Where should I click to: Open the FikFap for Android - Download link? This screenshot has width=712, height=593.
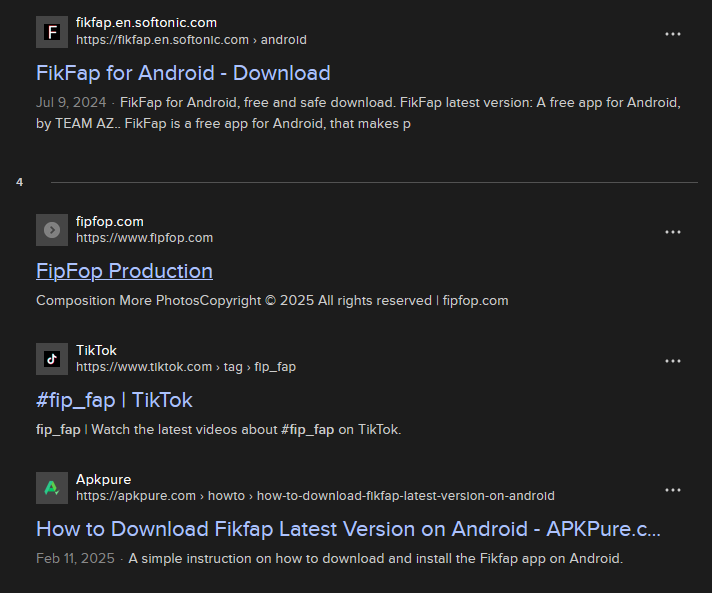[183, 73]
